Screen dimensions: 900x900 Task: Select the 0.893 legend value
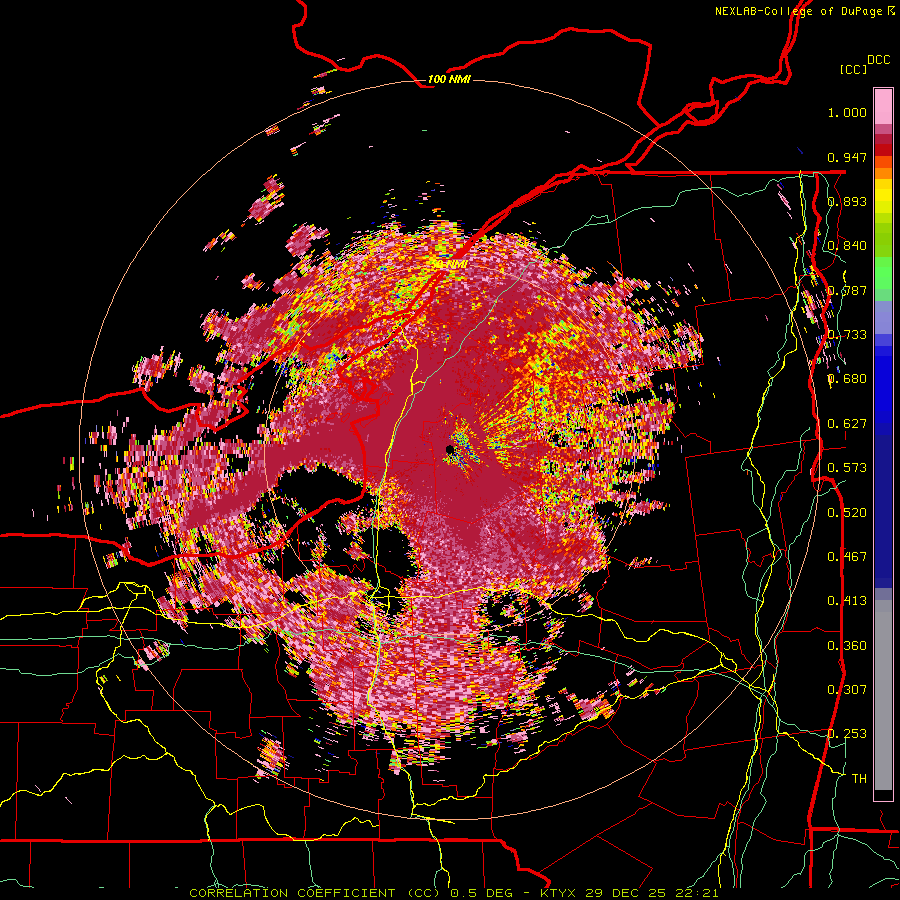point(847,201)
